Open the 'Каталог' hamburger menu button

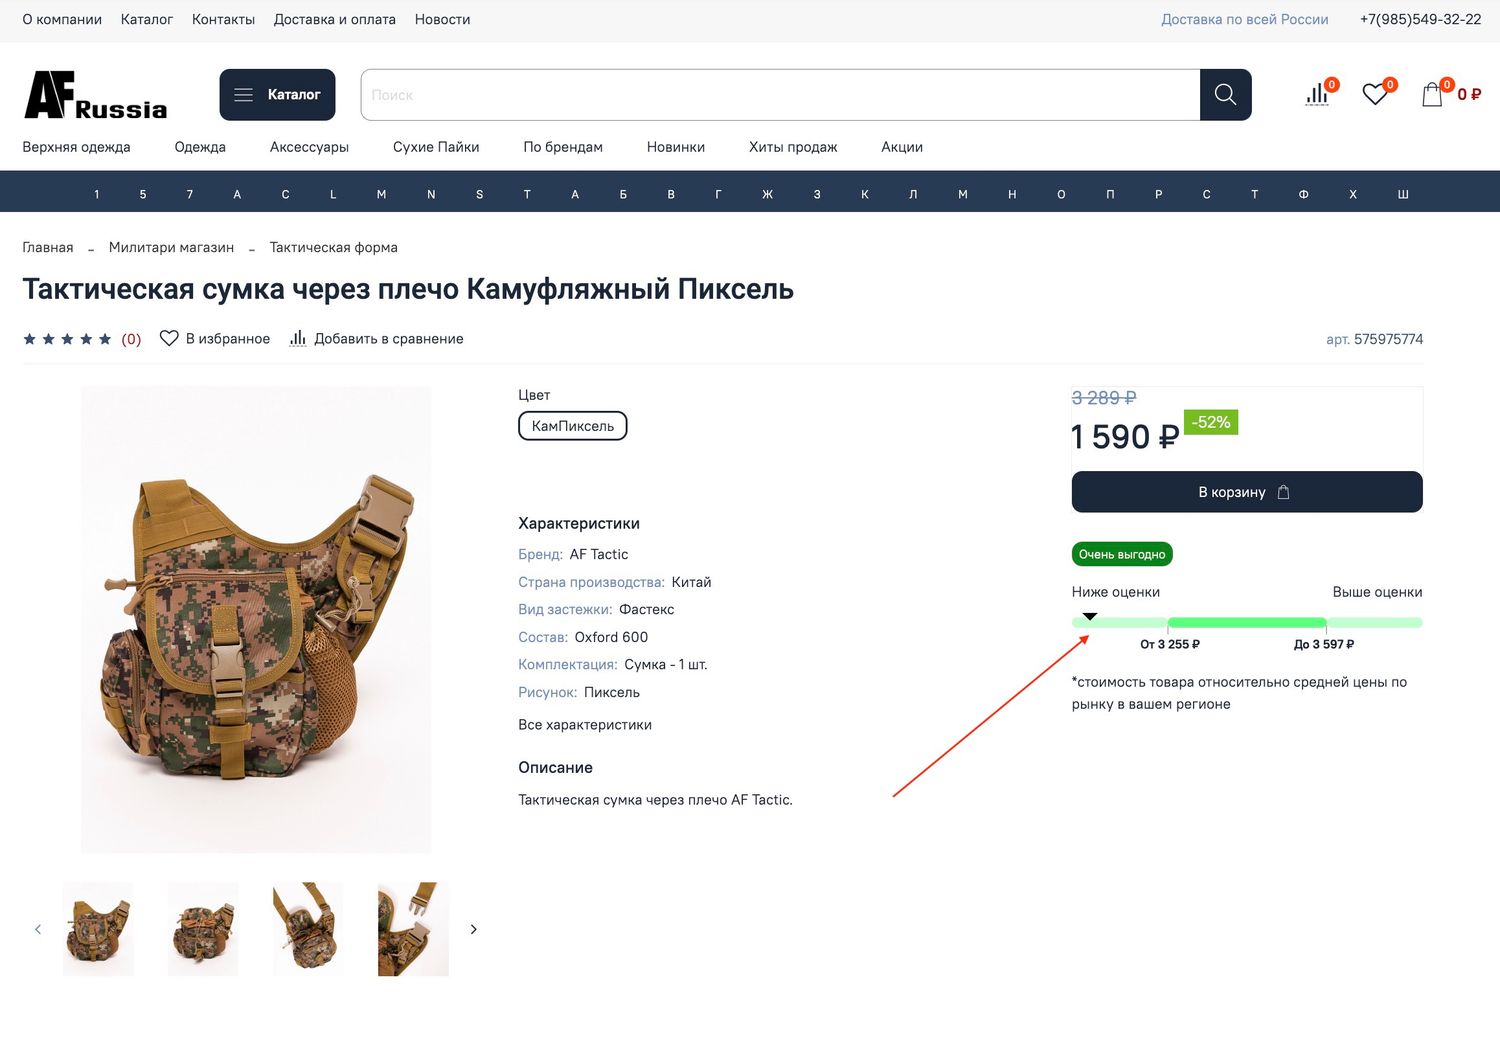277,95
